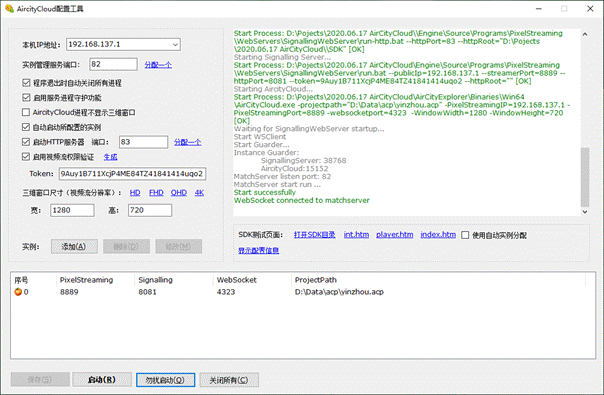Click the generate token link

pos(111,157)
